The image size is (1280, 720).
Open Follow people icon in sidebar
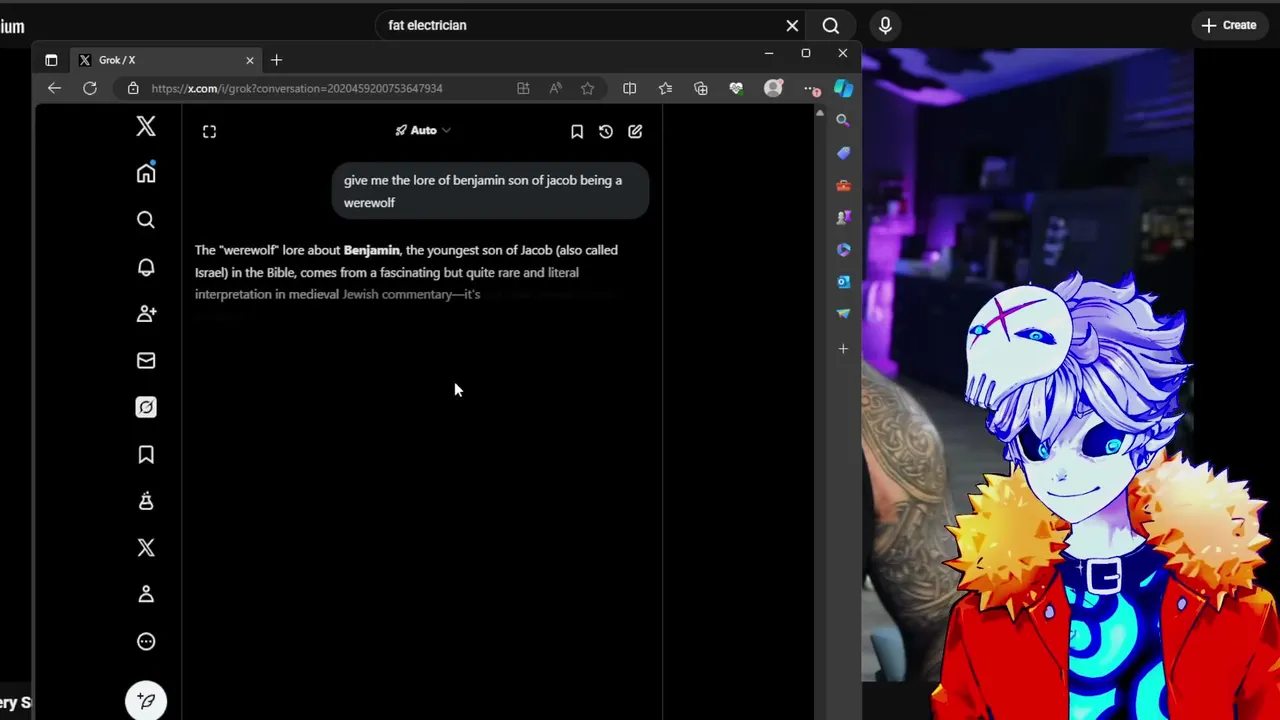click(146, 314)
